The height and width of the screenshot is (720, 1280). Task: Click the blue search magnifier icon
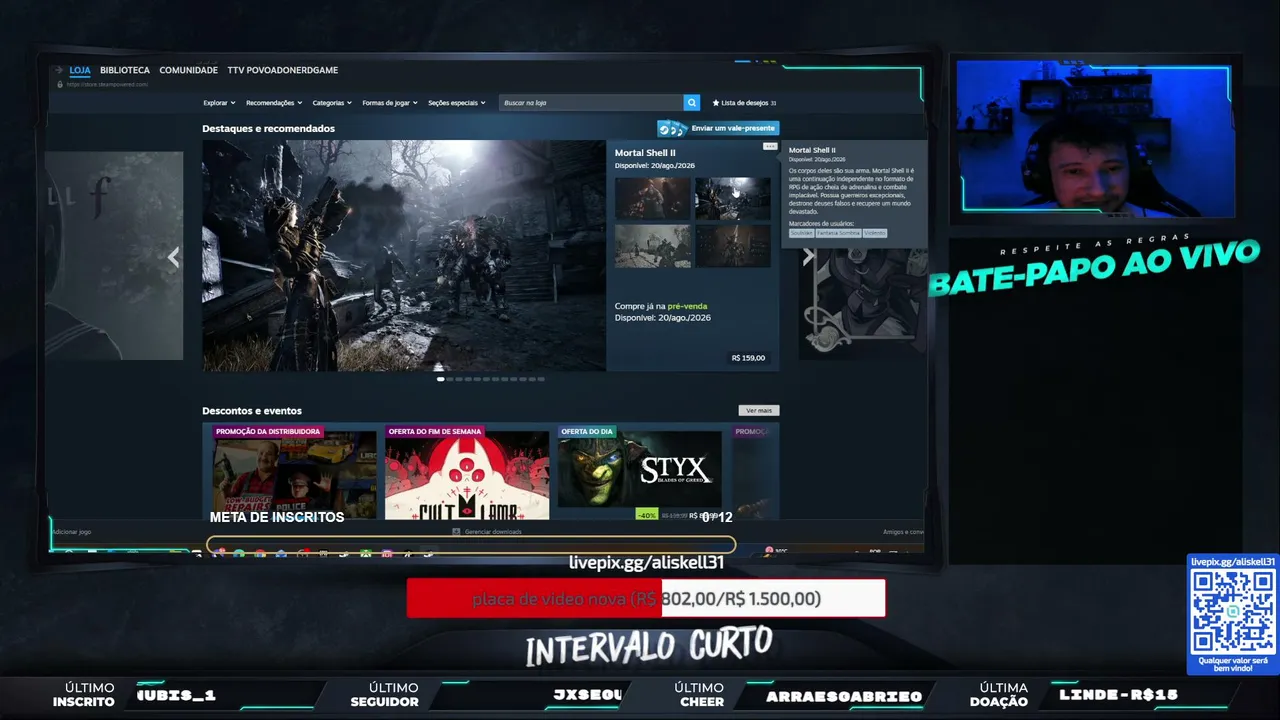click(x=692, y=103)
